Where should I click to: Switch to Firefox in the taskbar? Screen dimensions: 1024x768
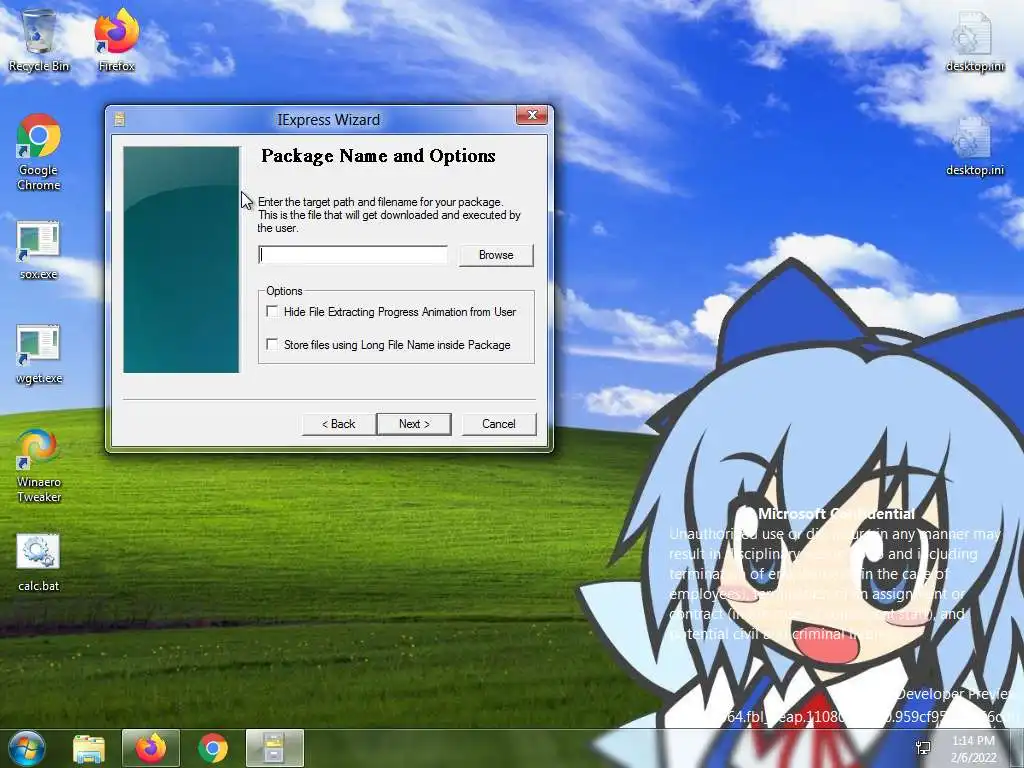pyautogui.click(x=151, y=748)
